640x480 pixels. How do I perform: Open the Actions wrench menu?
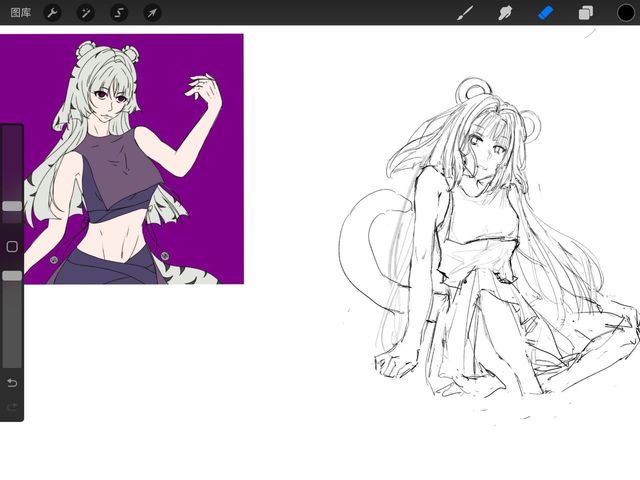pos(52,13)
